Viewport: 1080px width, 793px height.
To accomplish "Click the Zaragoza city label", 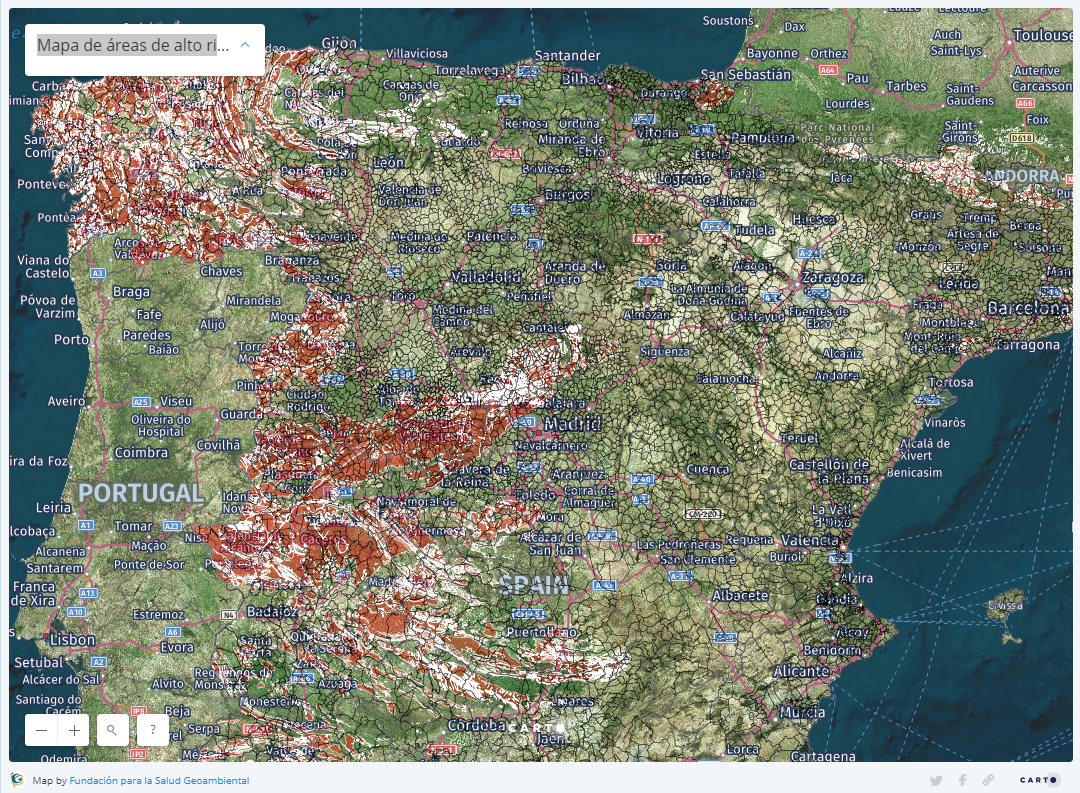I will 831,277.
